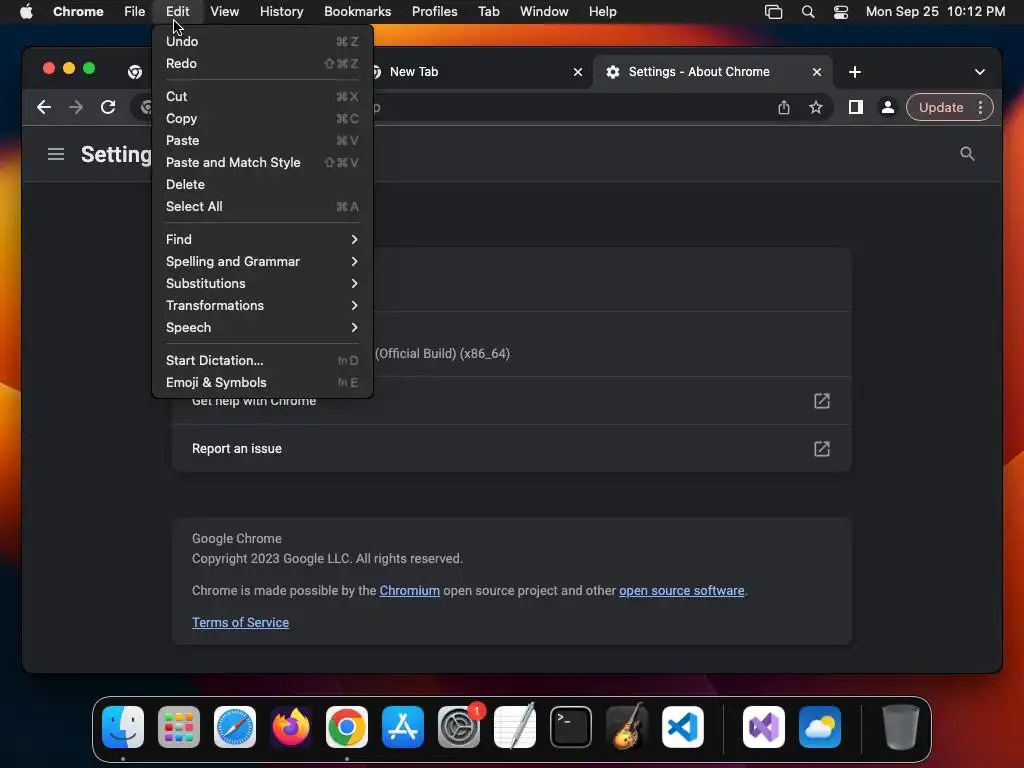The height and width of the screenshot is (768, 1024).
Task: Open Emoji & Symbols menu item
Action: [x=262, y=383]
